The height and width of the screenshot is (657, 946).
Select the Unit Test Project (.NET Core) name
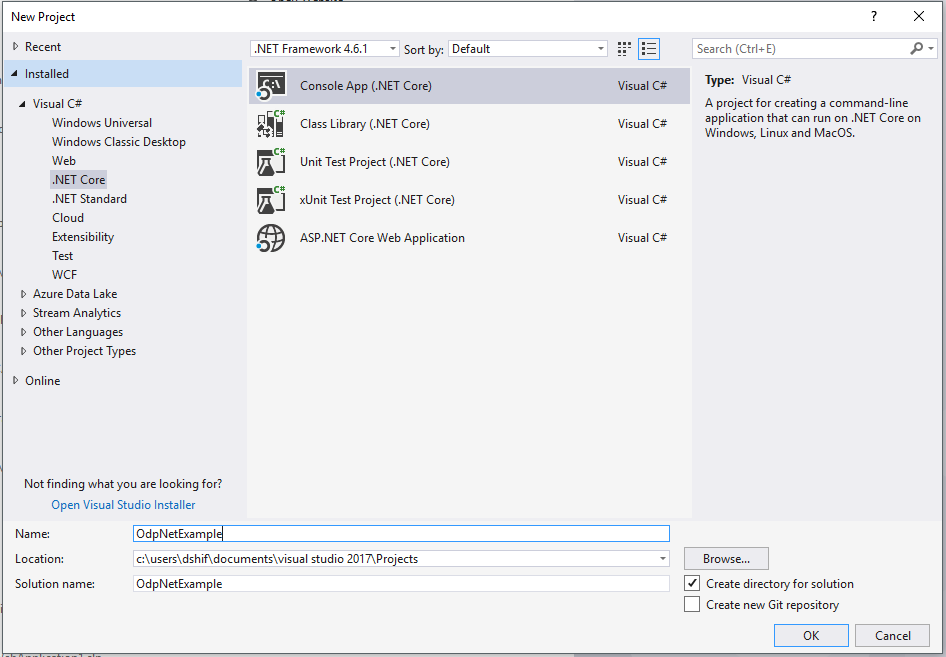375,162
